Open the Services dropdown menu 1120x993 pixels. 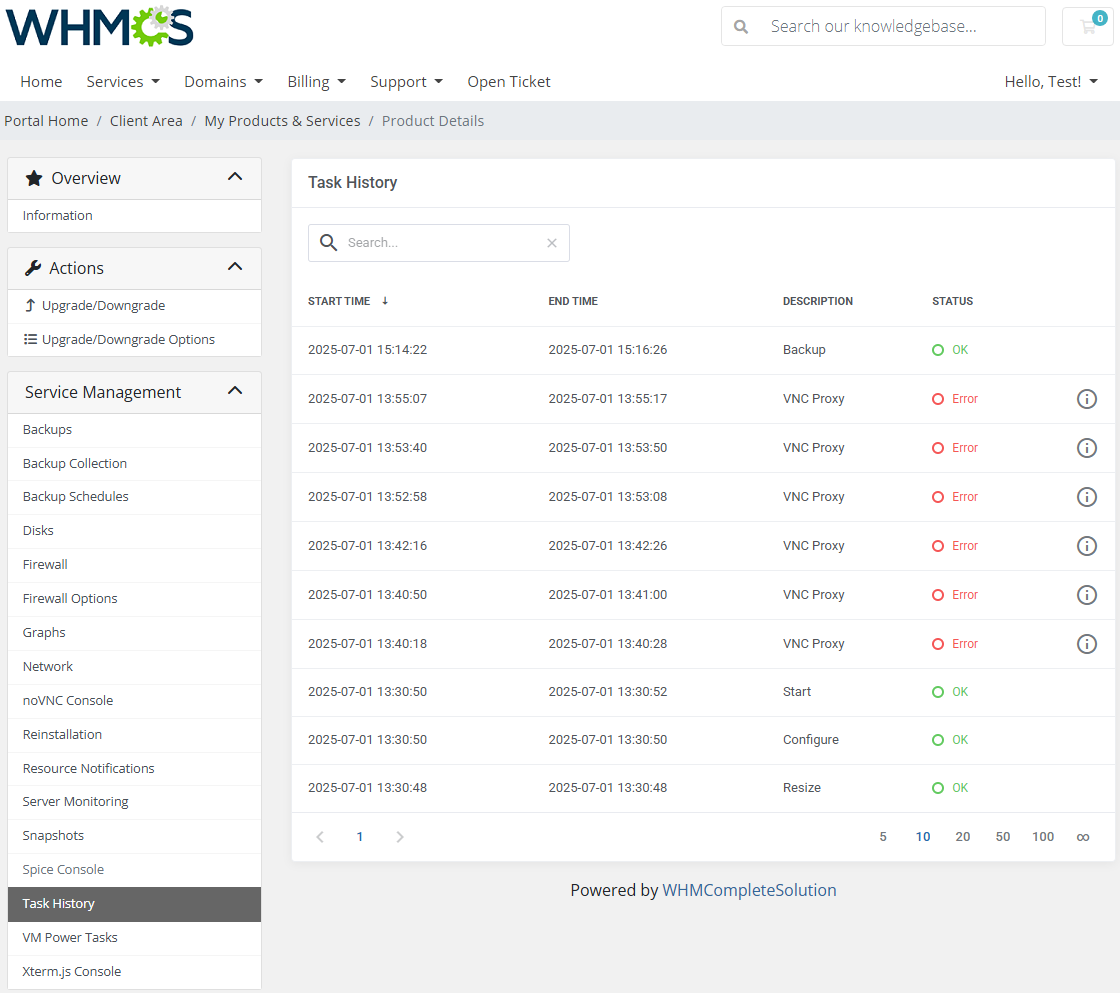click(x=123, y=81)
